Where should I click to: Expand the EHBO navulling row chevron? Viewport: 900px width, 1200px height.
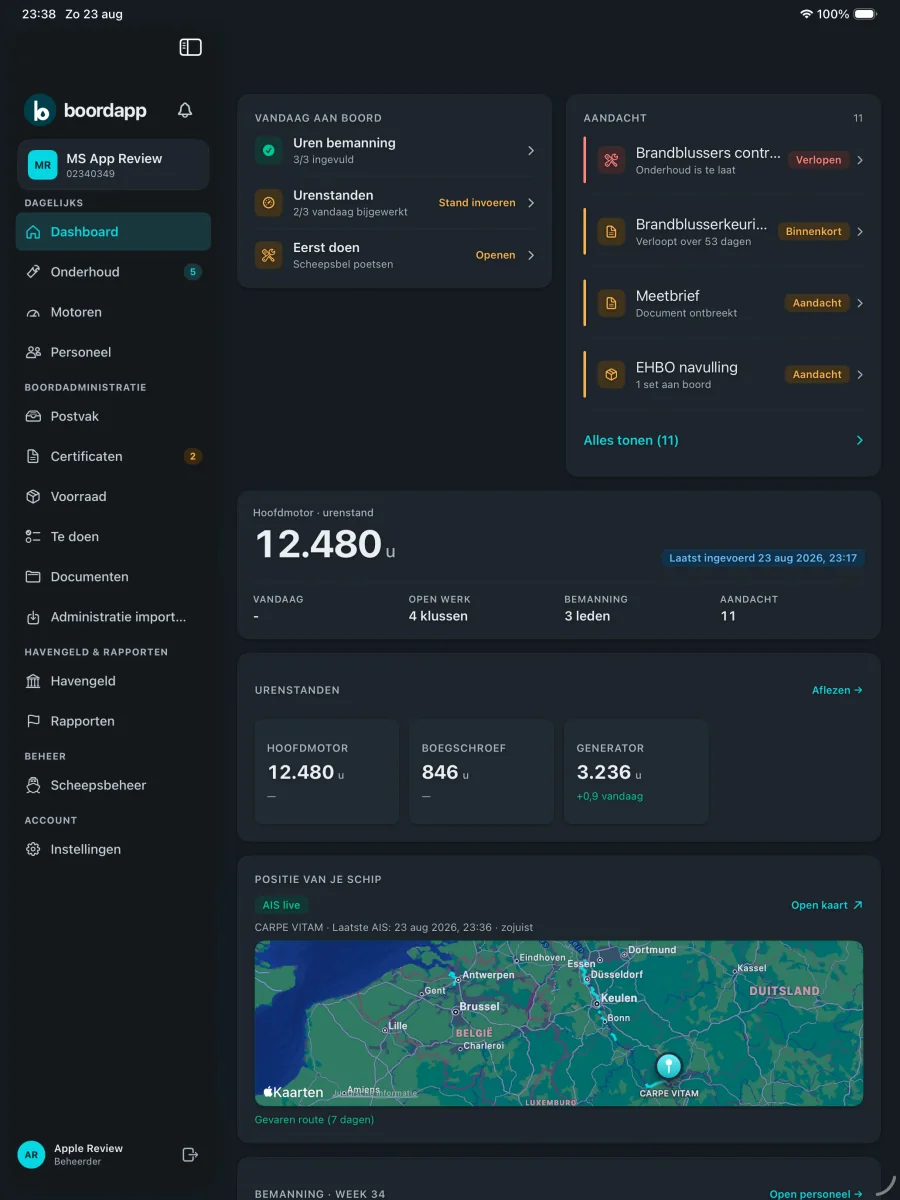860,374
